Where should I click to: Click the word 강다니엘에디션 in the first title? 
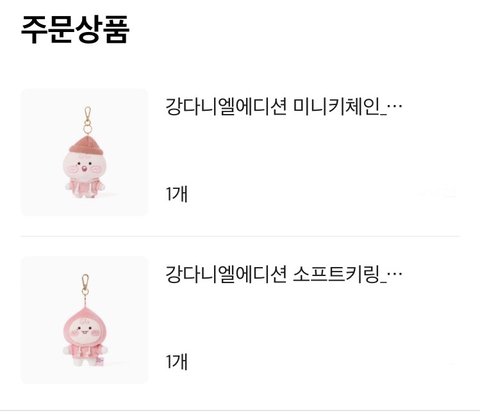click(x=226, y=107)
